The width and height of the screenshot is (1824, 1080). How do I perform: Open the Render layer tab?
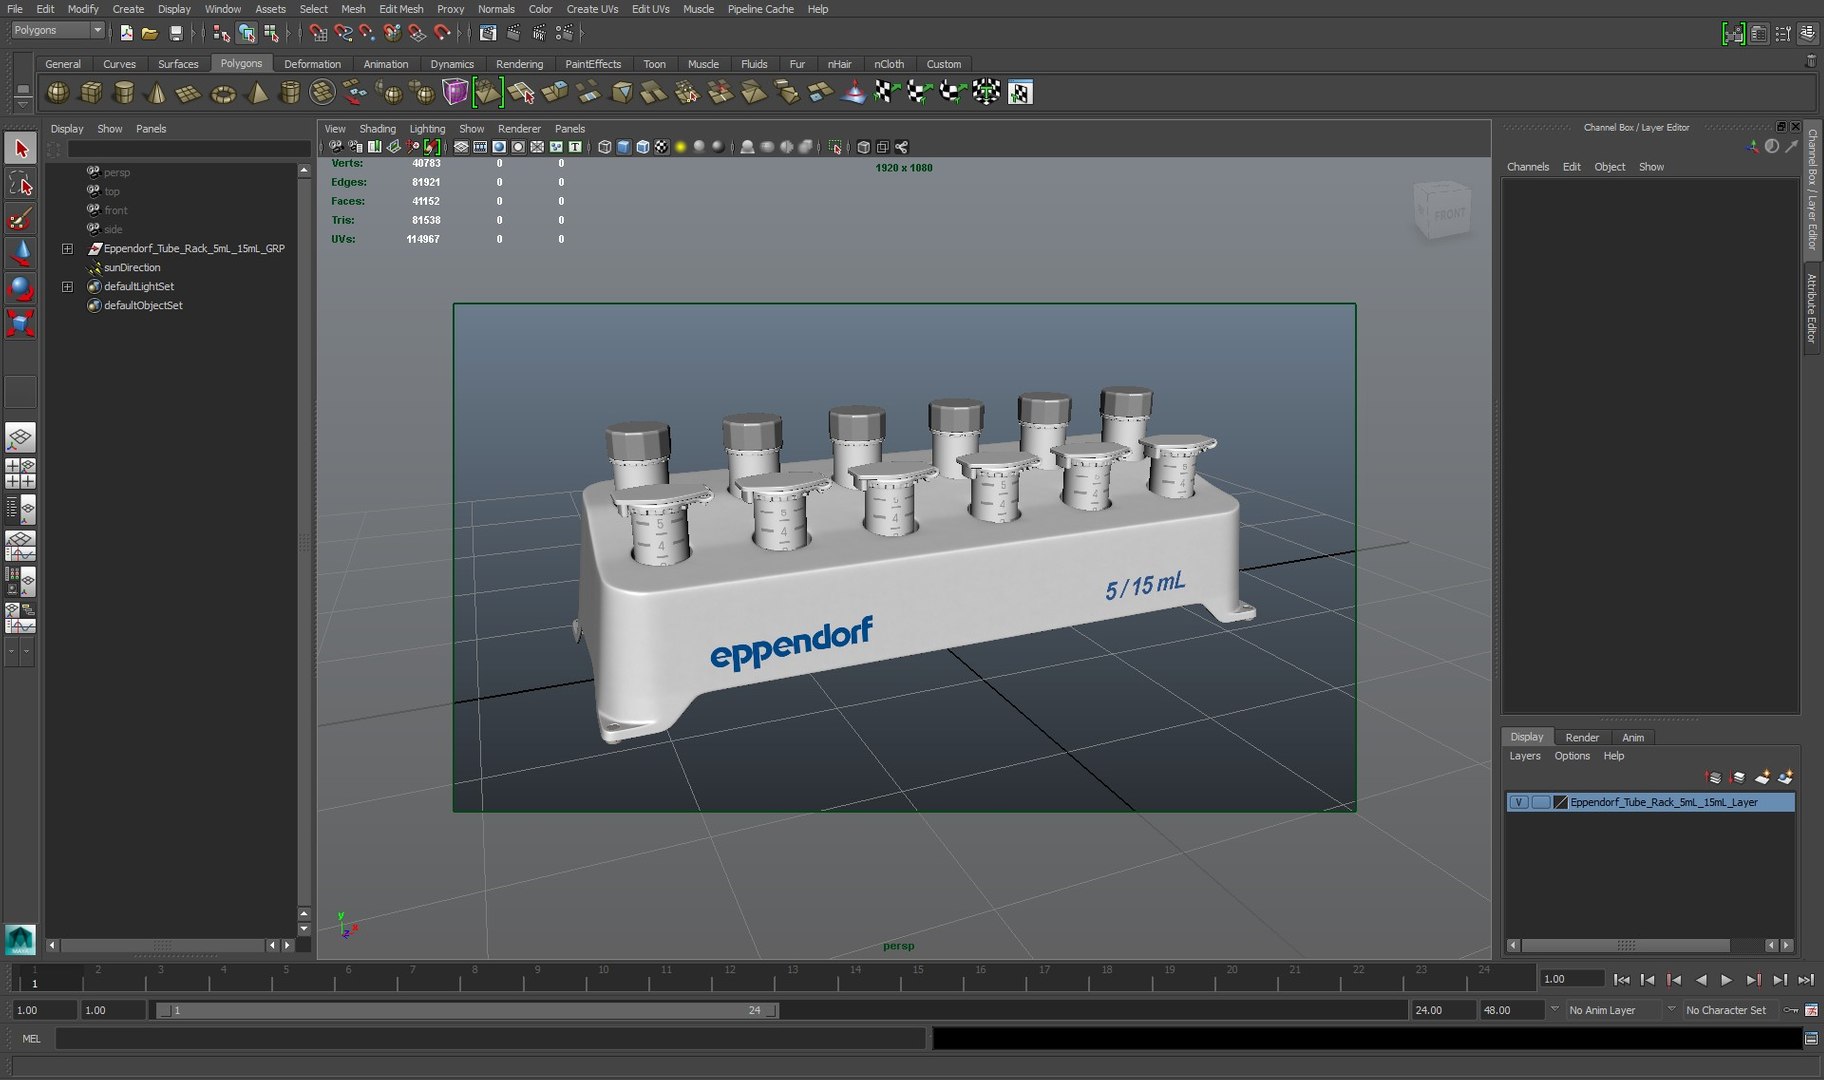tap(1581, 737)
